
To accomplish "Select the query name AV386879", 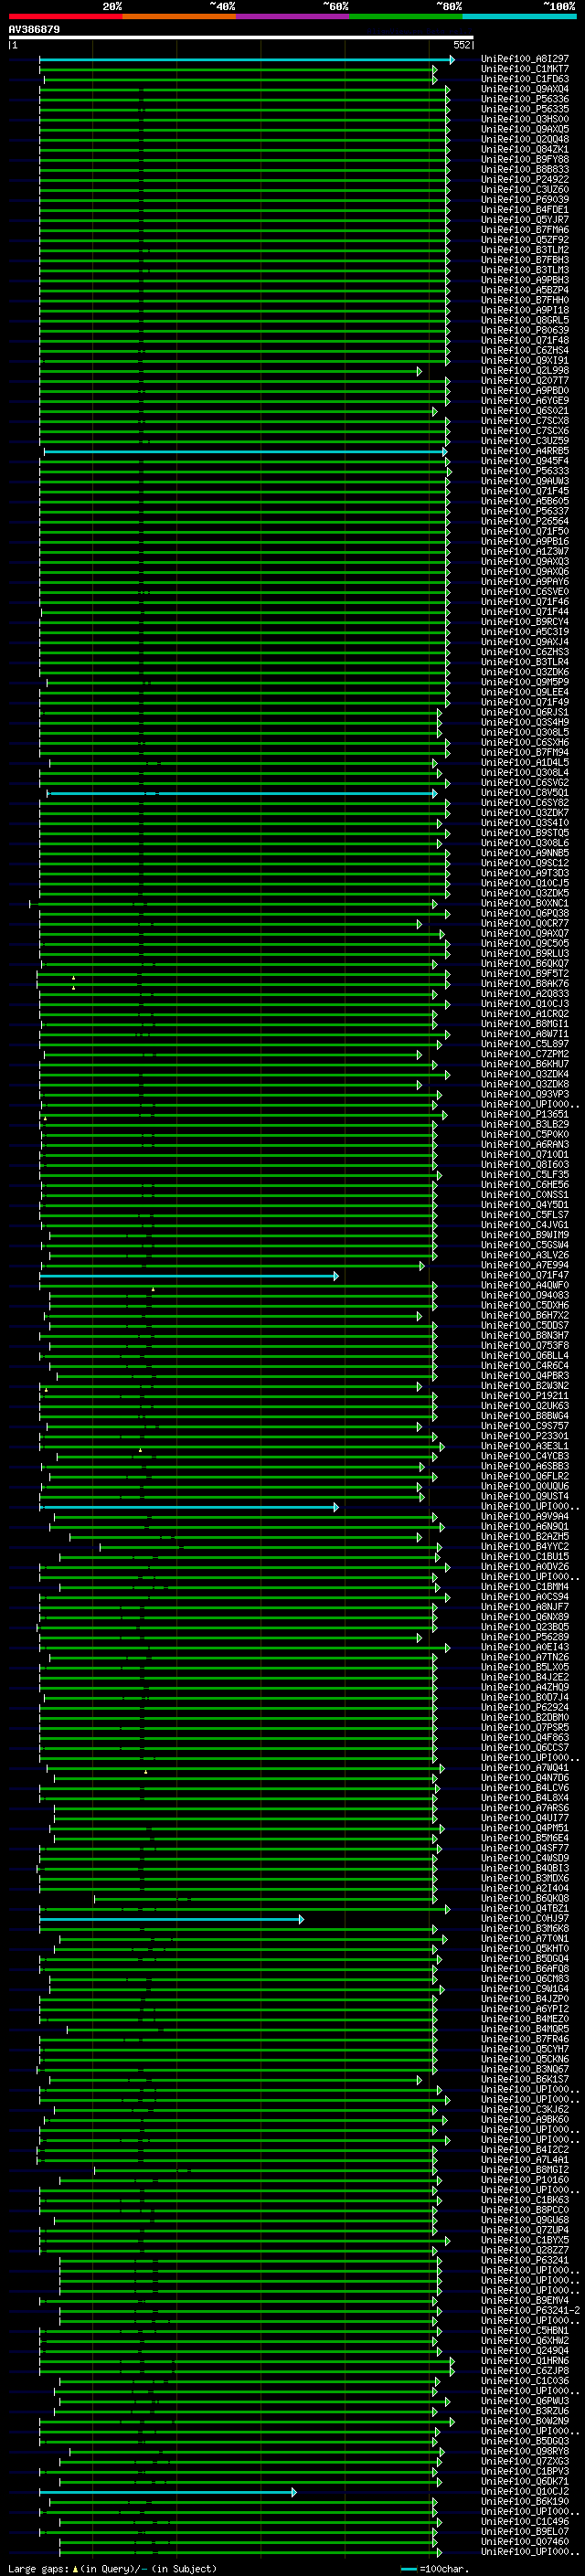I will (34, 30).
